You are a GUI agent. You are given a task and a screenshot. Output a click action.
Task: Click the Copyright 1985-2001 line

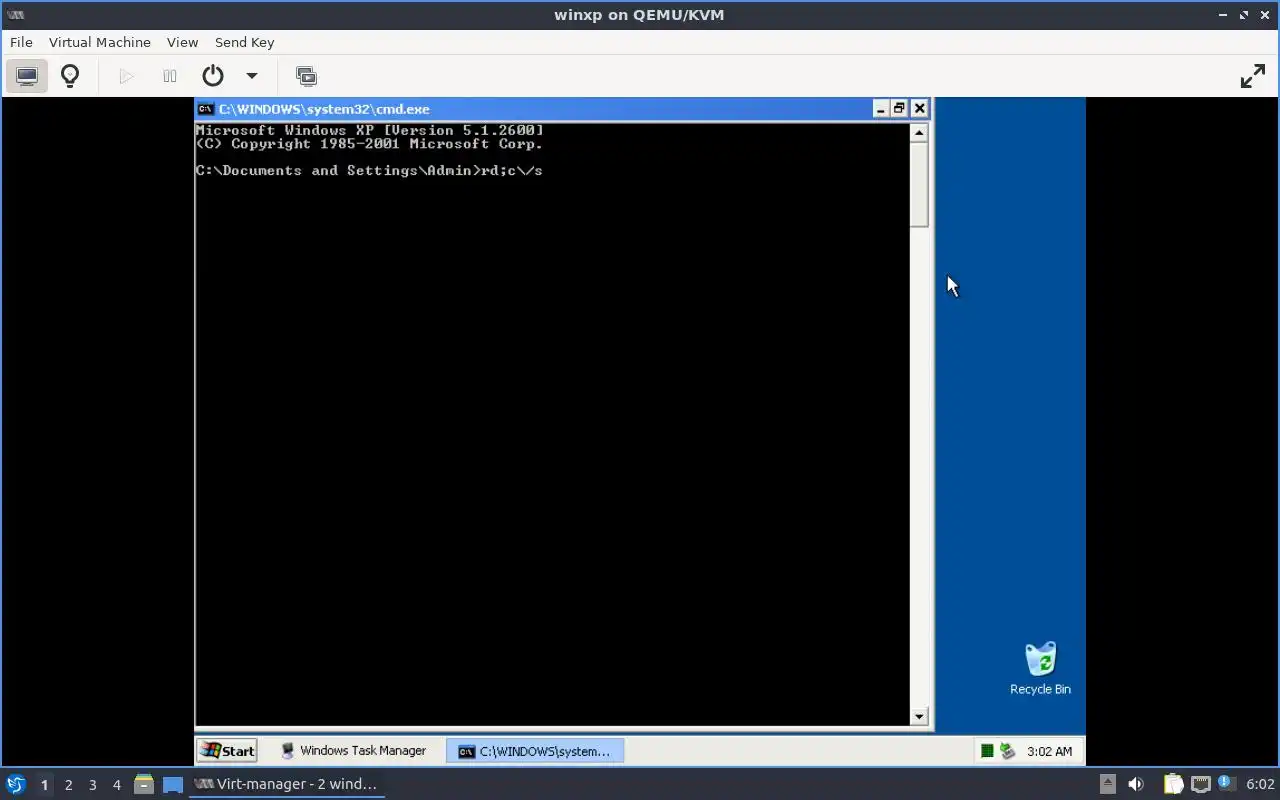point(369,144)
